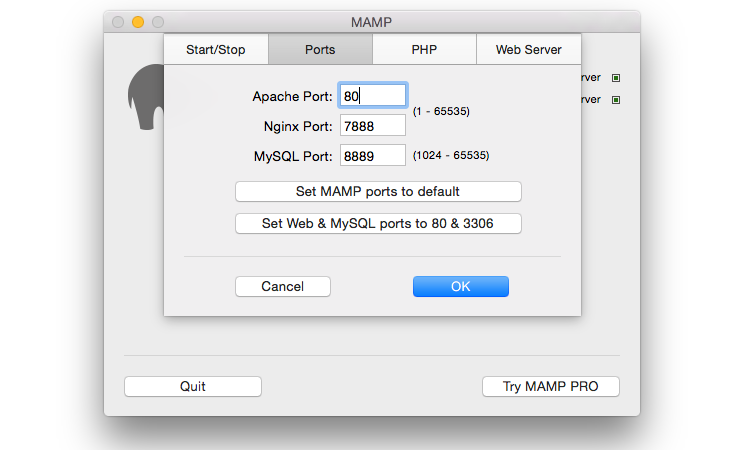
Task: Focus the Apache Port input field
Action: pos(372,95)
